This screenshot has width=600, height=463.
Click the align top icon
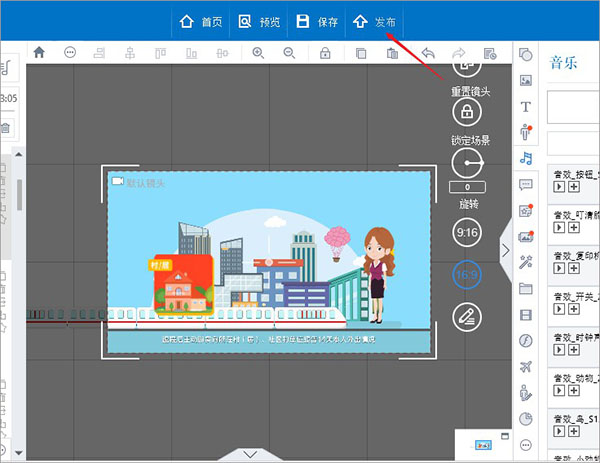(x=160, y=53)
